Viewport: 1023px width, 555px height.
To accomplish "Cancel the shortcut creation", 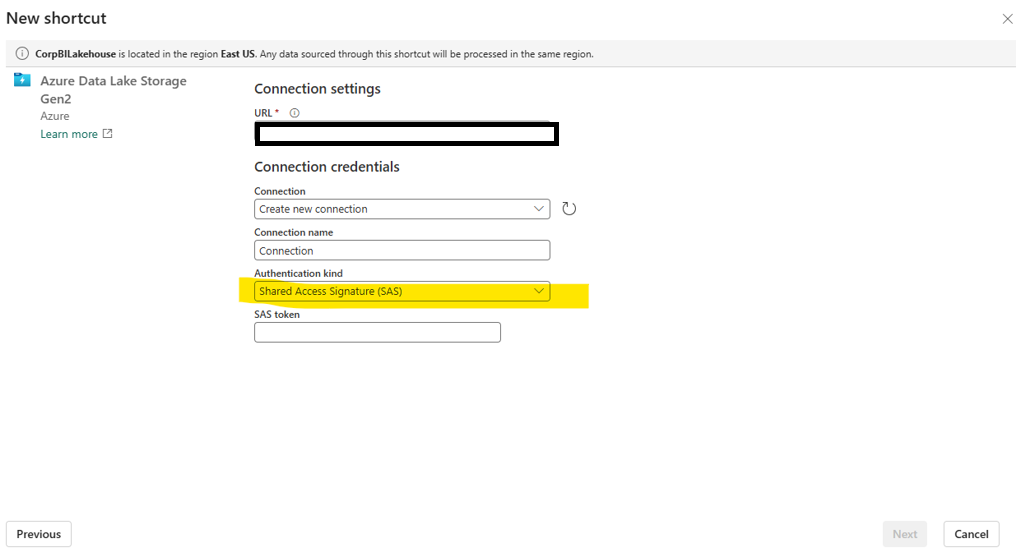I will [971, 534].
